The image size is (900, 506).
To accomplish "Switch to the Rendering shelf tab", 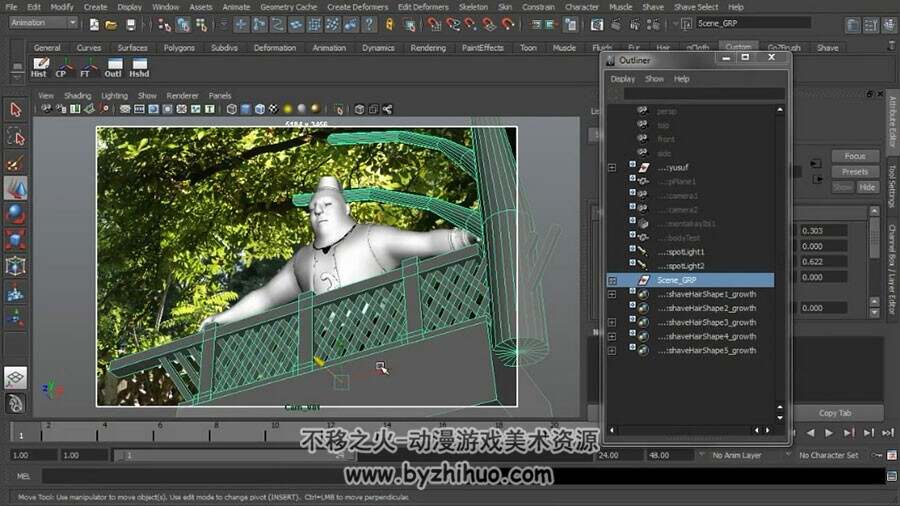I will tap(428, 48).
